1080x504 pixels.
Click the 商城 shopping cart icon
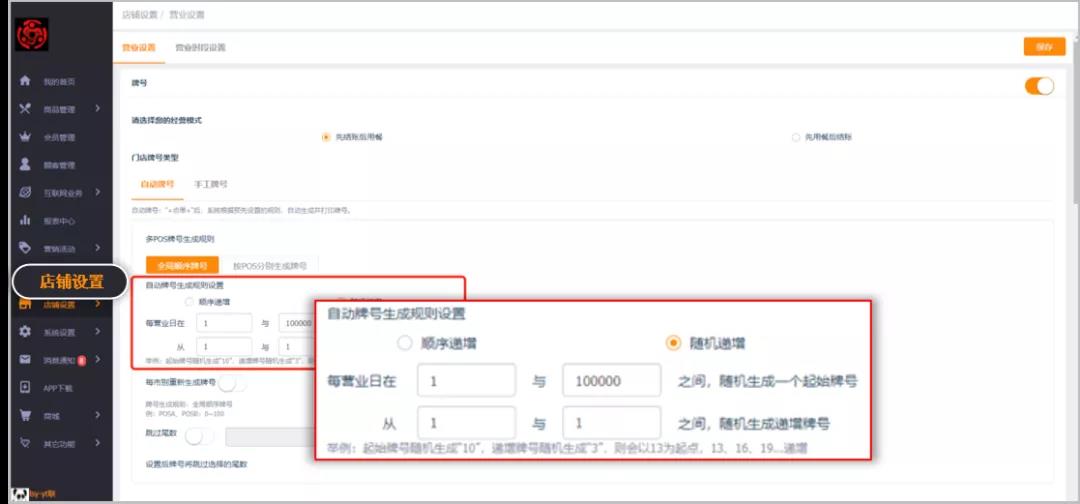click(26, 415)
